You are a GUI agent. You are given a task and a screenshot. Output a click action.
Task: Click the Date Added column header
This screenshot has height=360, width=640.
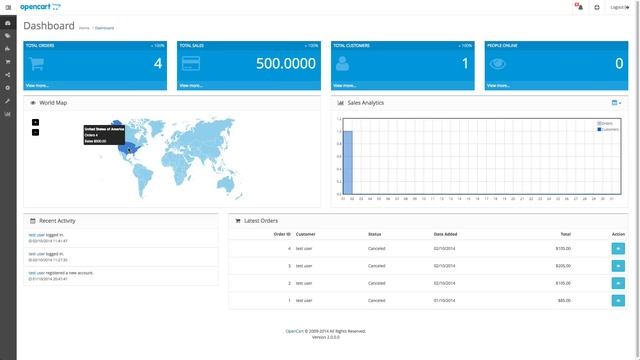(x=445, y=234)
